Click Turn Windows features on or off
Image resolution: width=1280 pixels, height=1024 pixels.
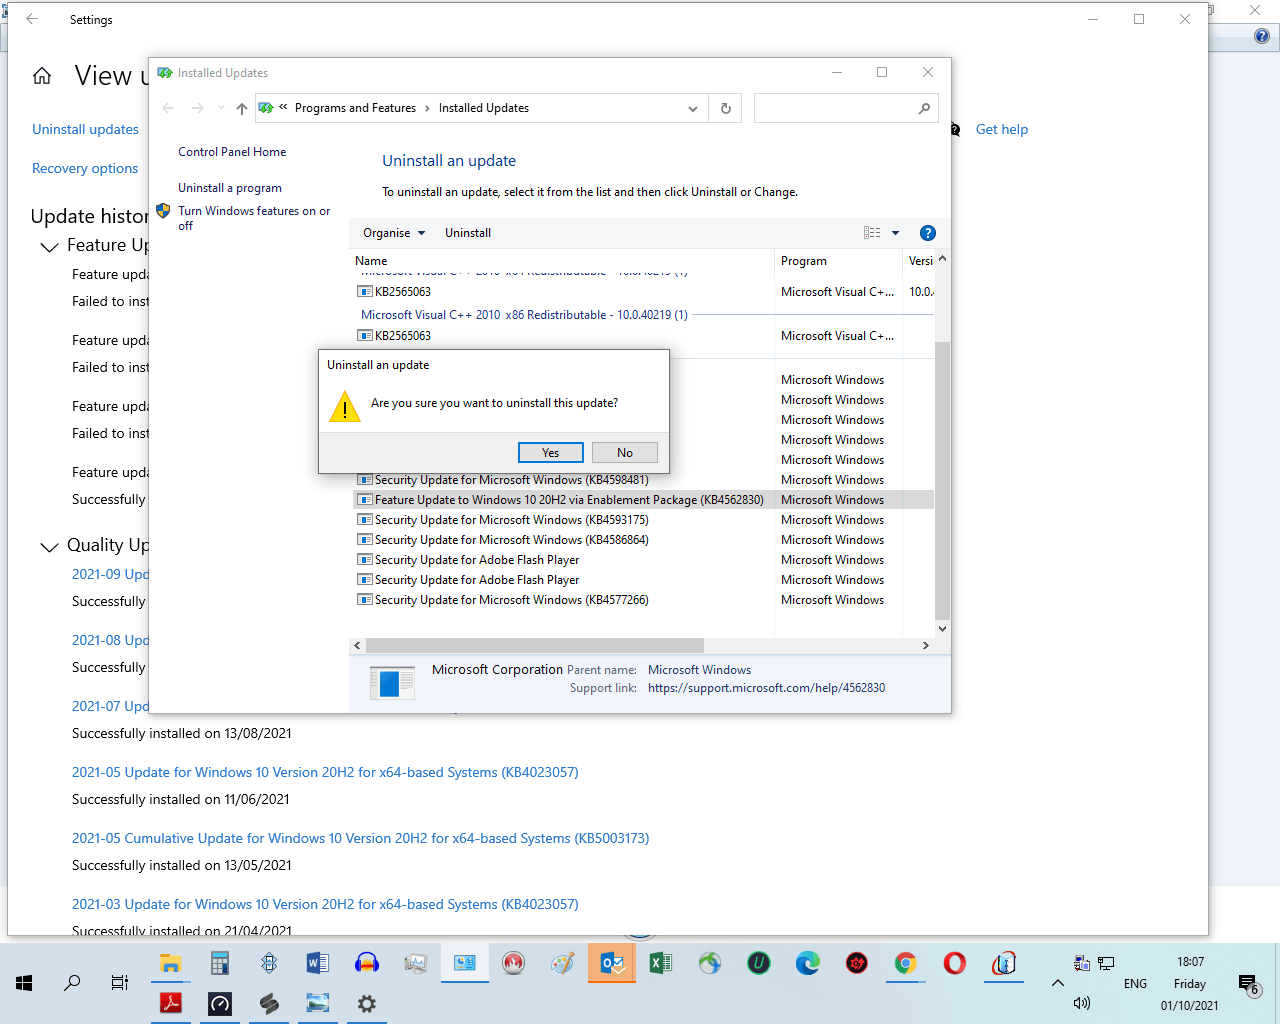254,218
